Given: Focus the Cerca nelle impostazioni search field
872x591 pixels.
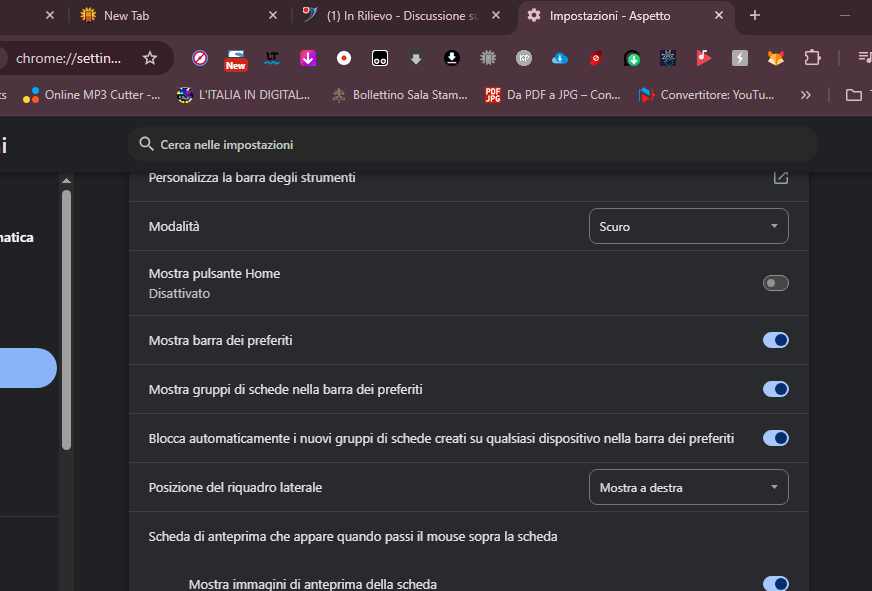Looking at the screenshot, I should pos(473,145).
